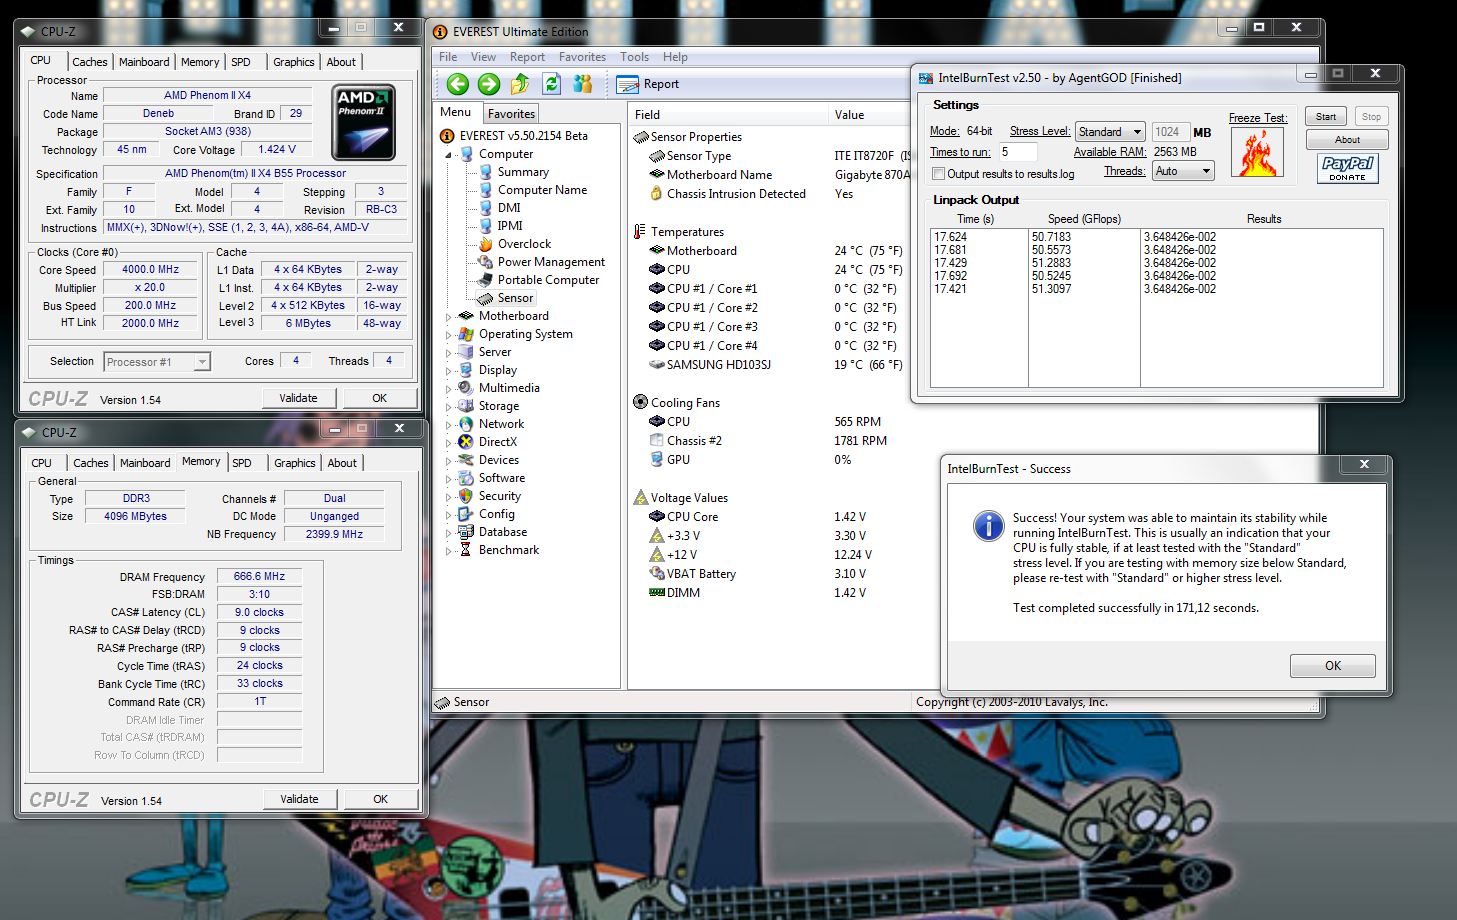Click the Config icon in the tree

click(x=466, y=514)
